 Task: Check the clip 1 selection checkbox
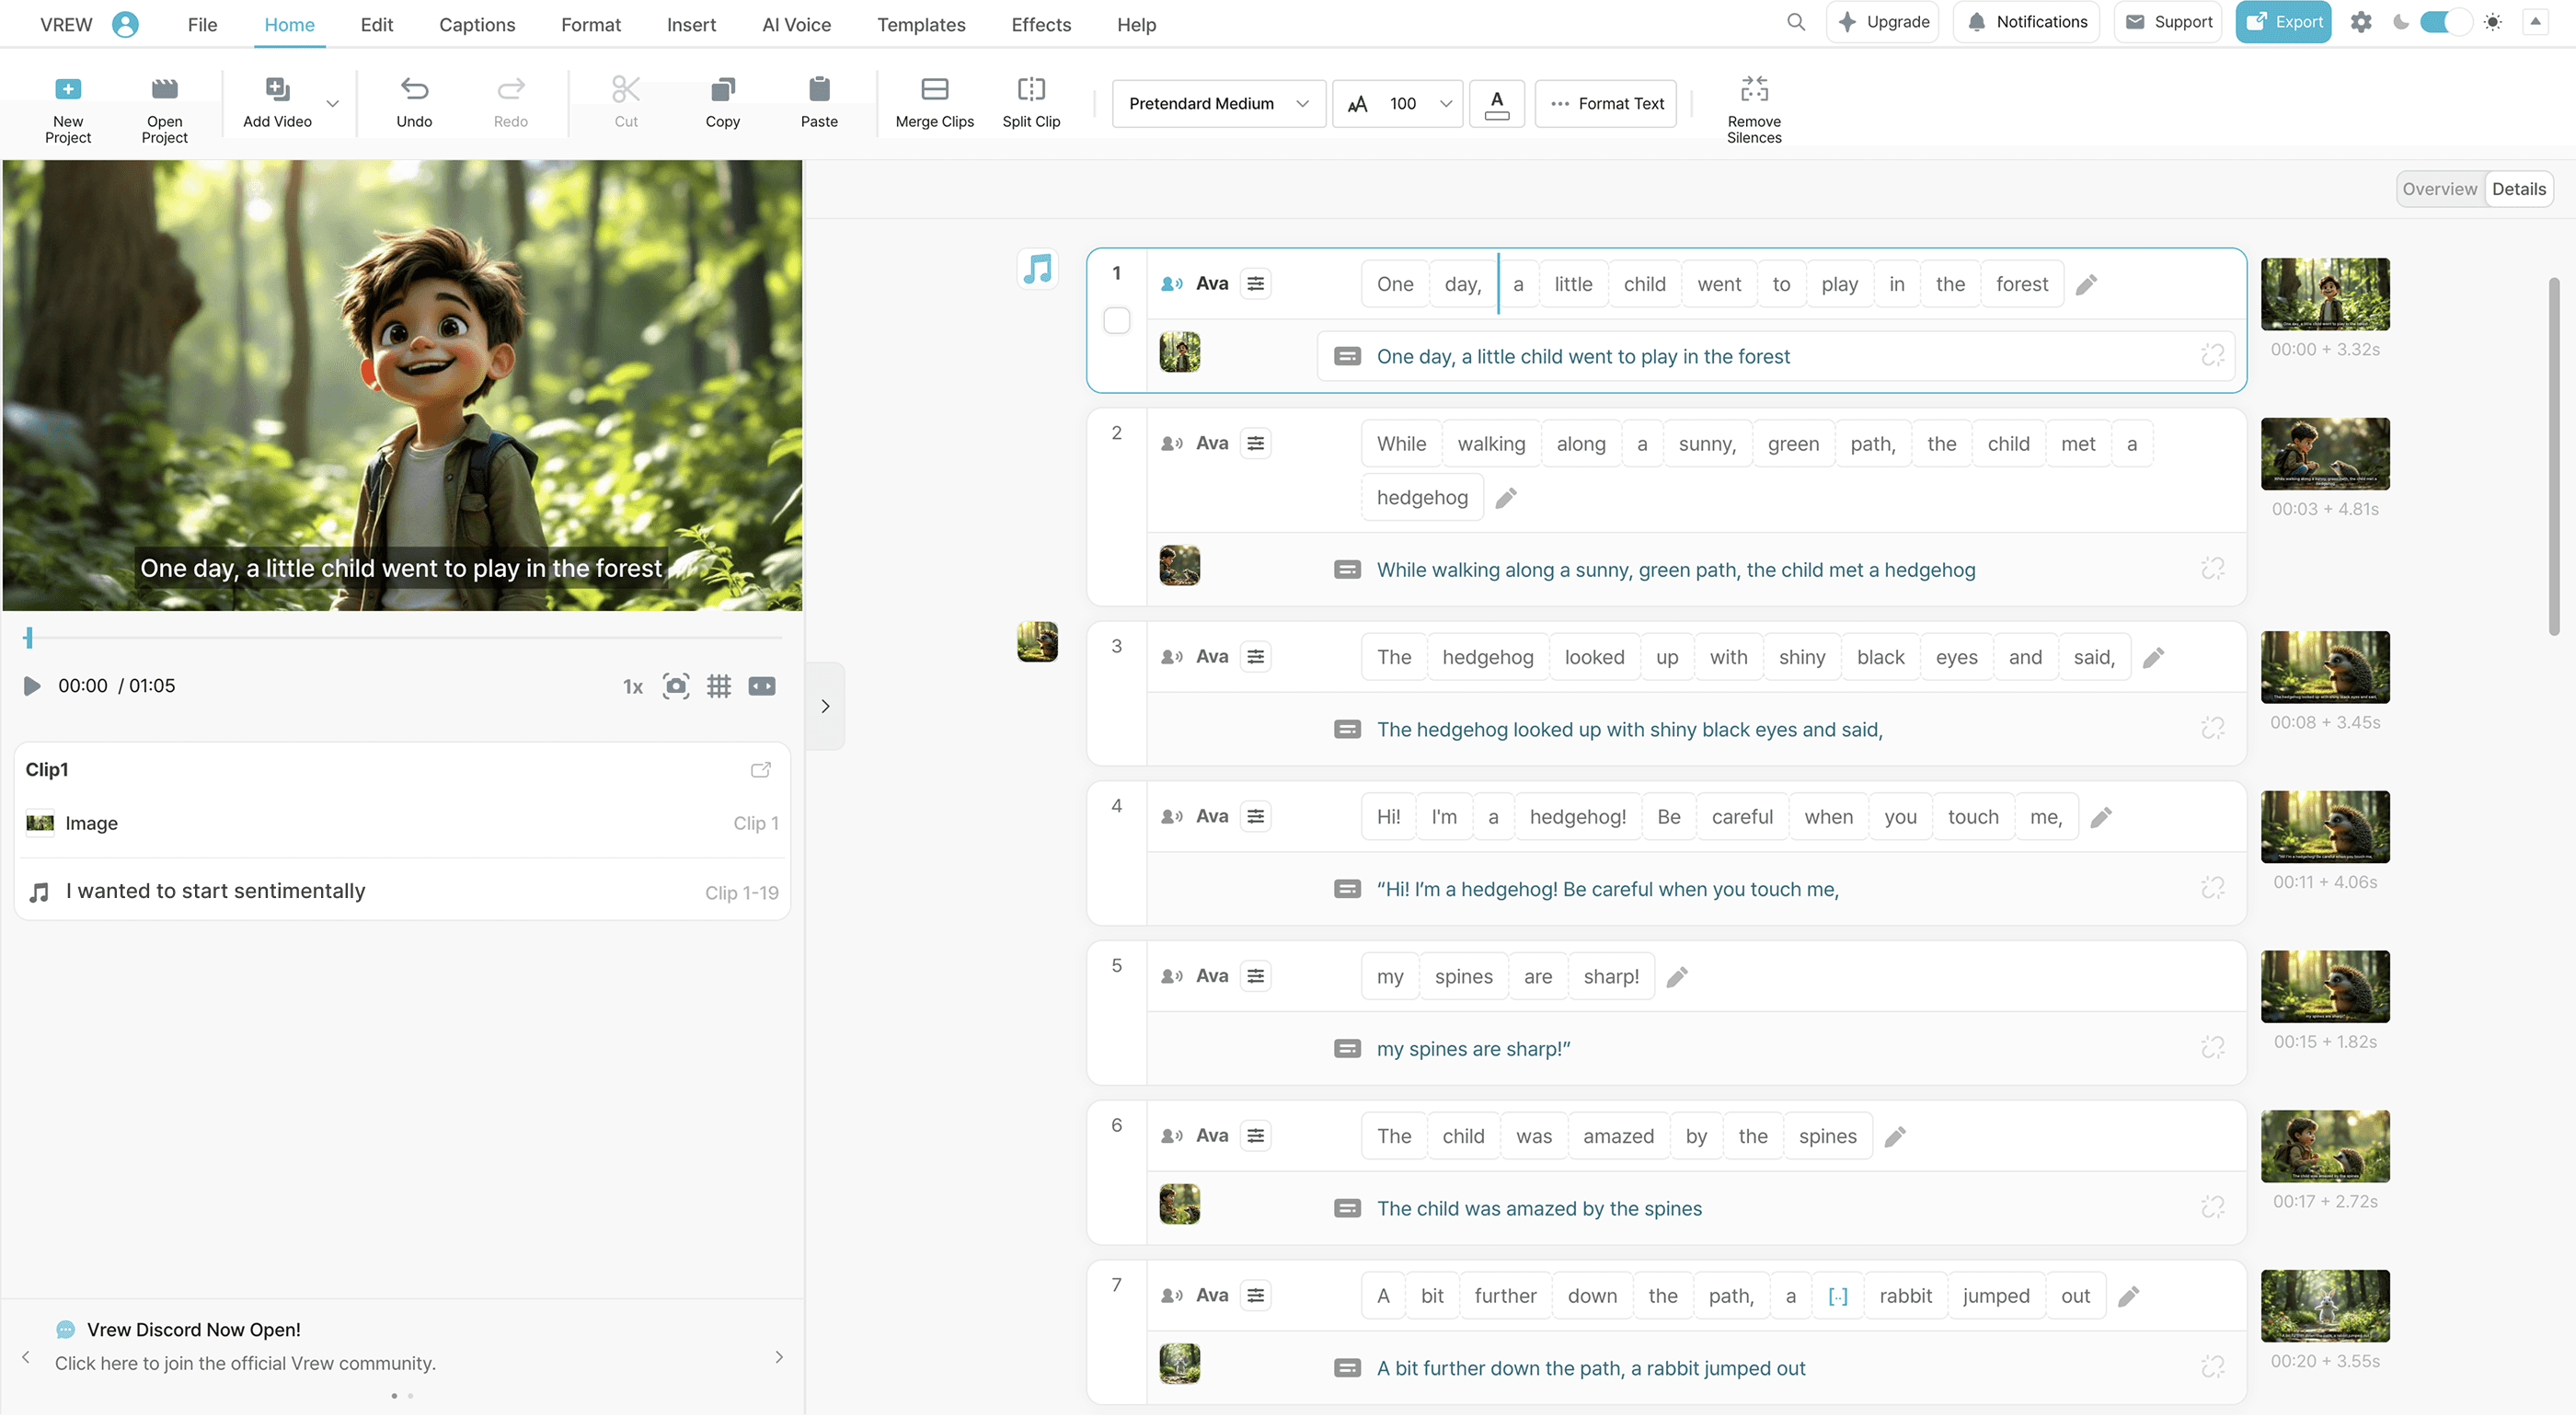click(x=1116, y=320)
